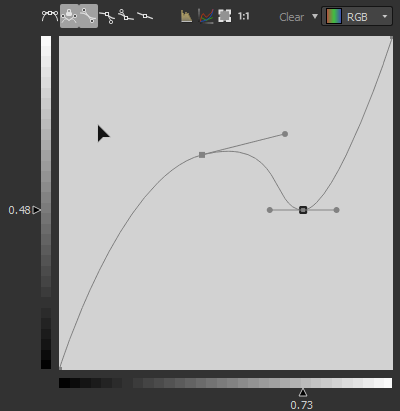Select the curve start point at bottom-left
The width and height of the screenshot is (400, 411).
[60, 368]
